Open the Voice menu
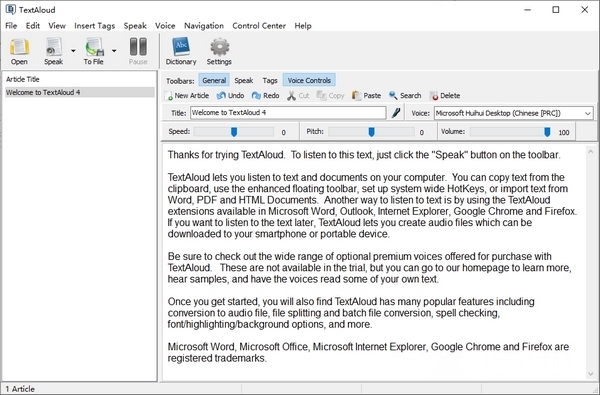This screenshot has height=395, width=600. click(165, 26)
